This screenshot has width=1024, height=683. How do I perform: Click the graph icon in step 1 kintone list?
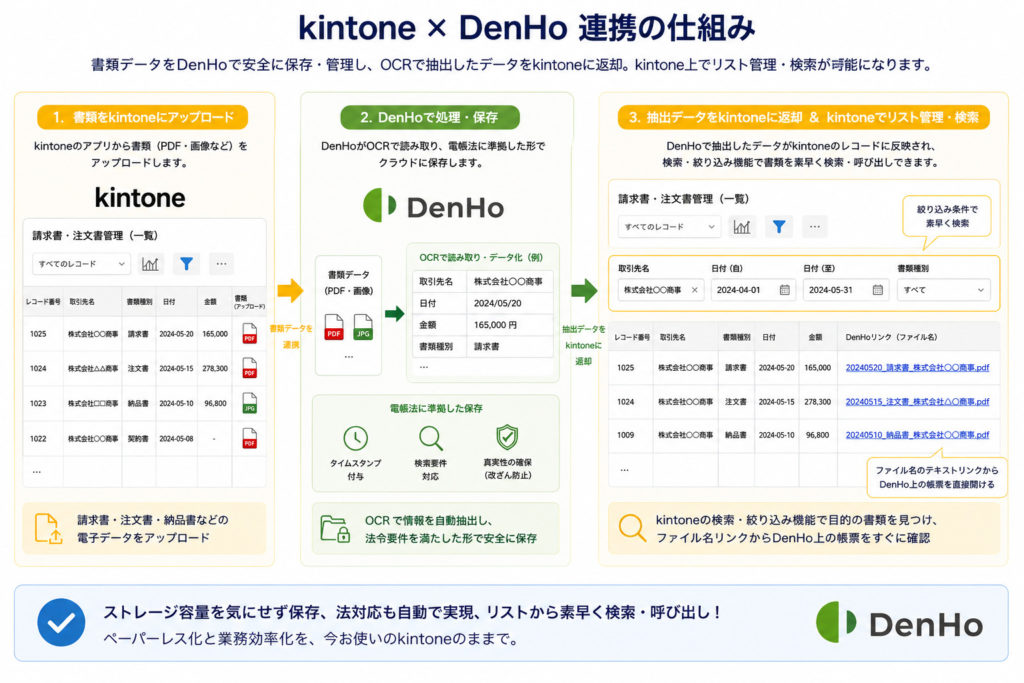pyautogui.click(x=150, y=264)
